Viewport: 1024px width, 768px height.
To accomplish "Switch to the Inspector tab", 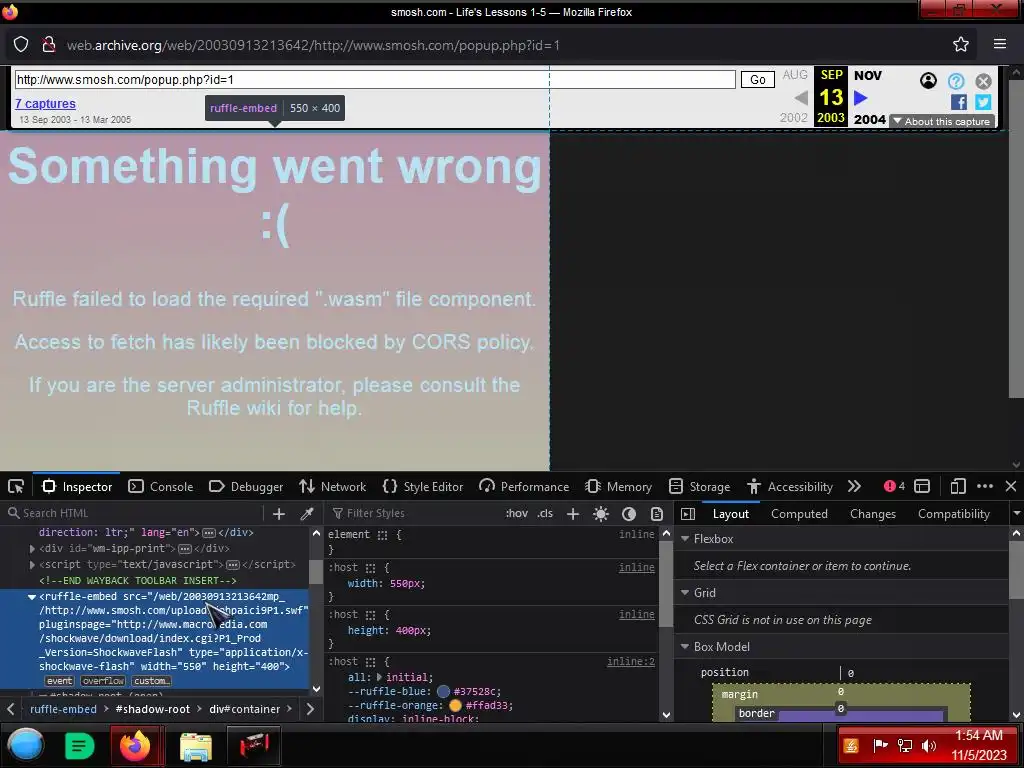I will click(x=77, y=487).
